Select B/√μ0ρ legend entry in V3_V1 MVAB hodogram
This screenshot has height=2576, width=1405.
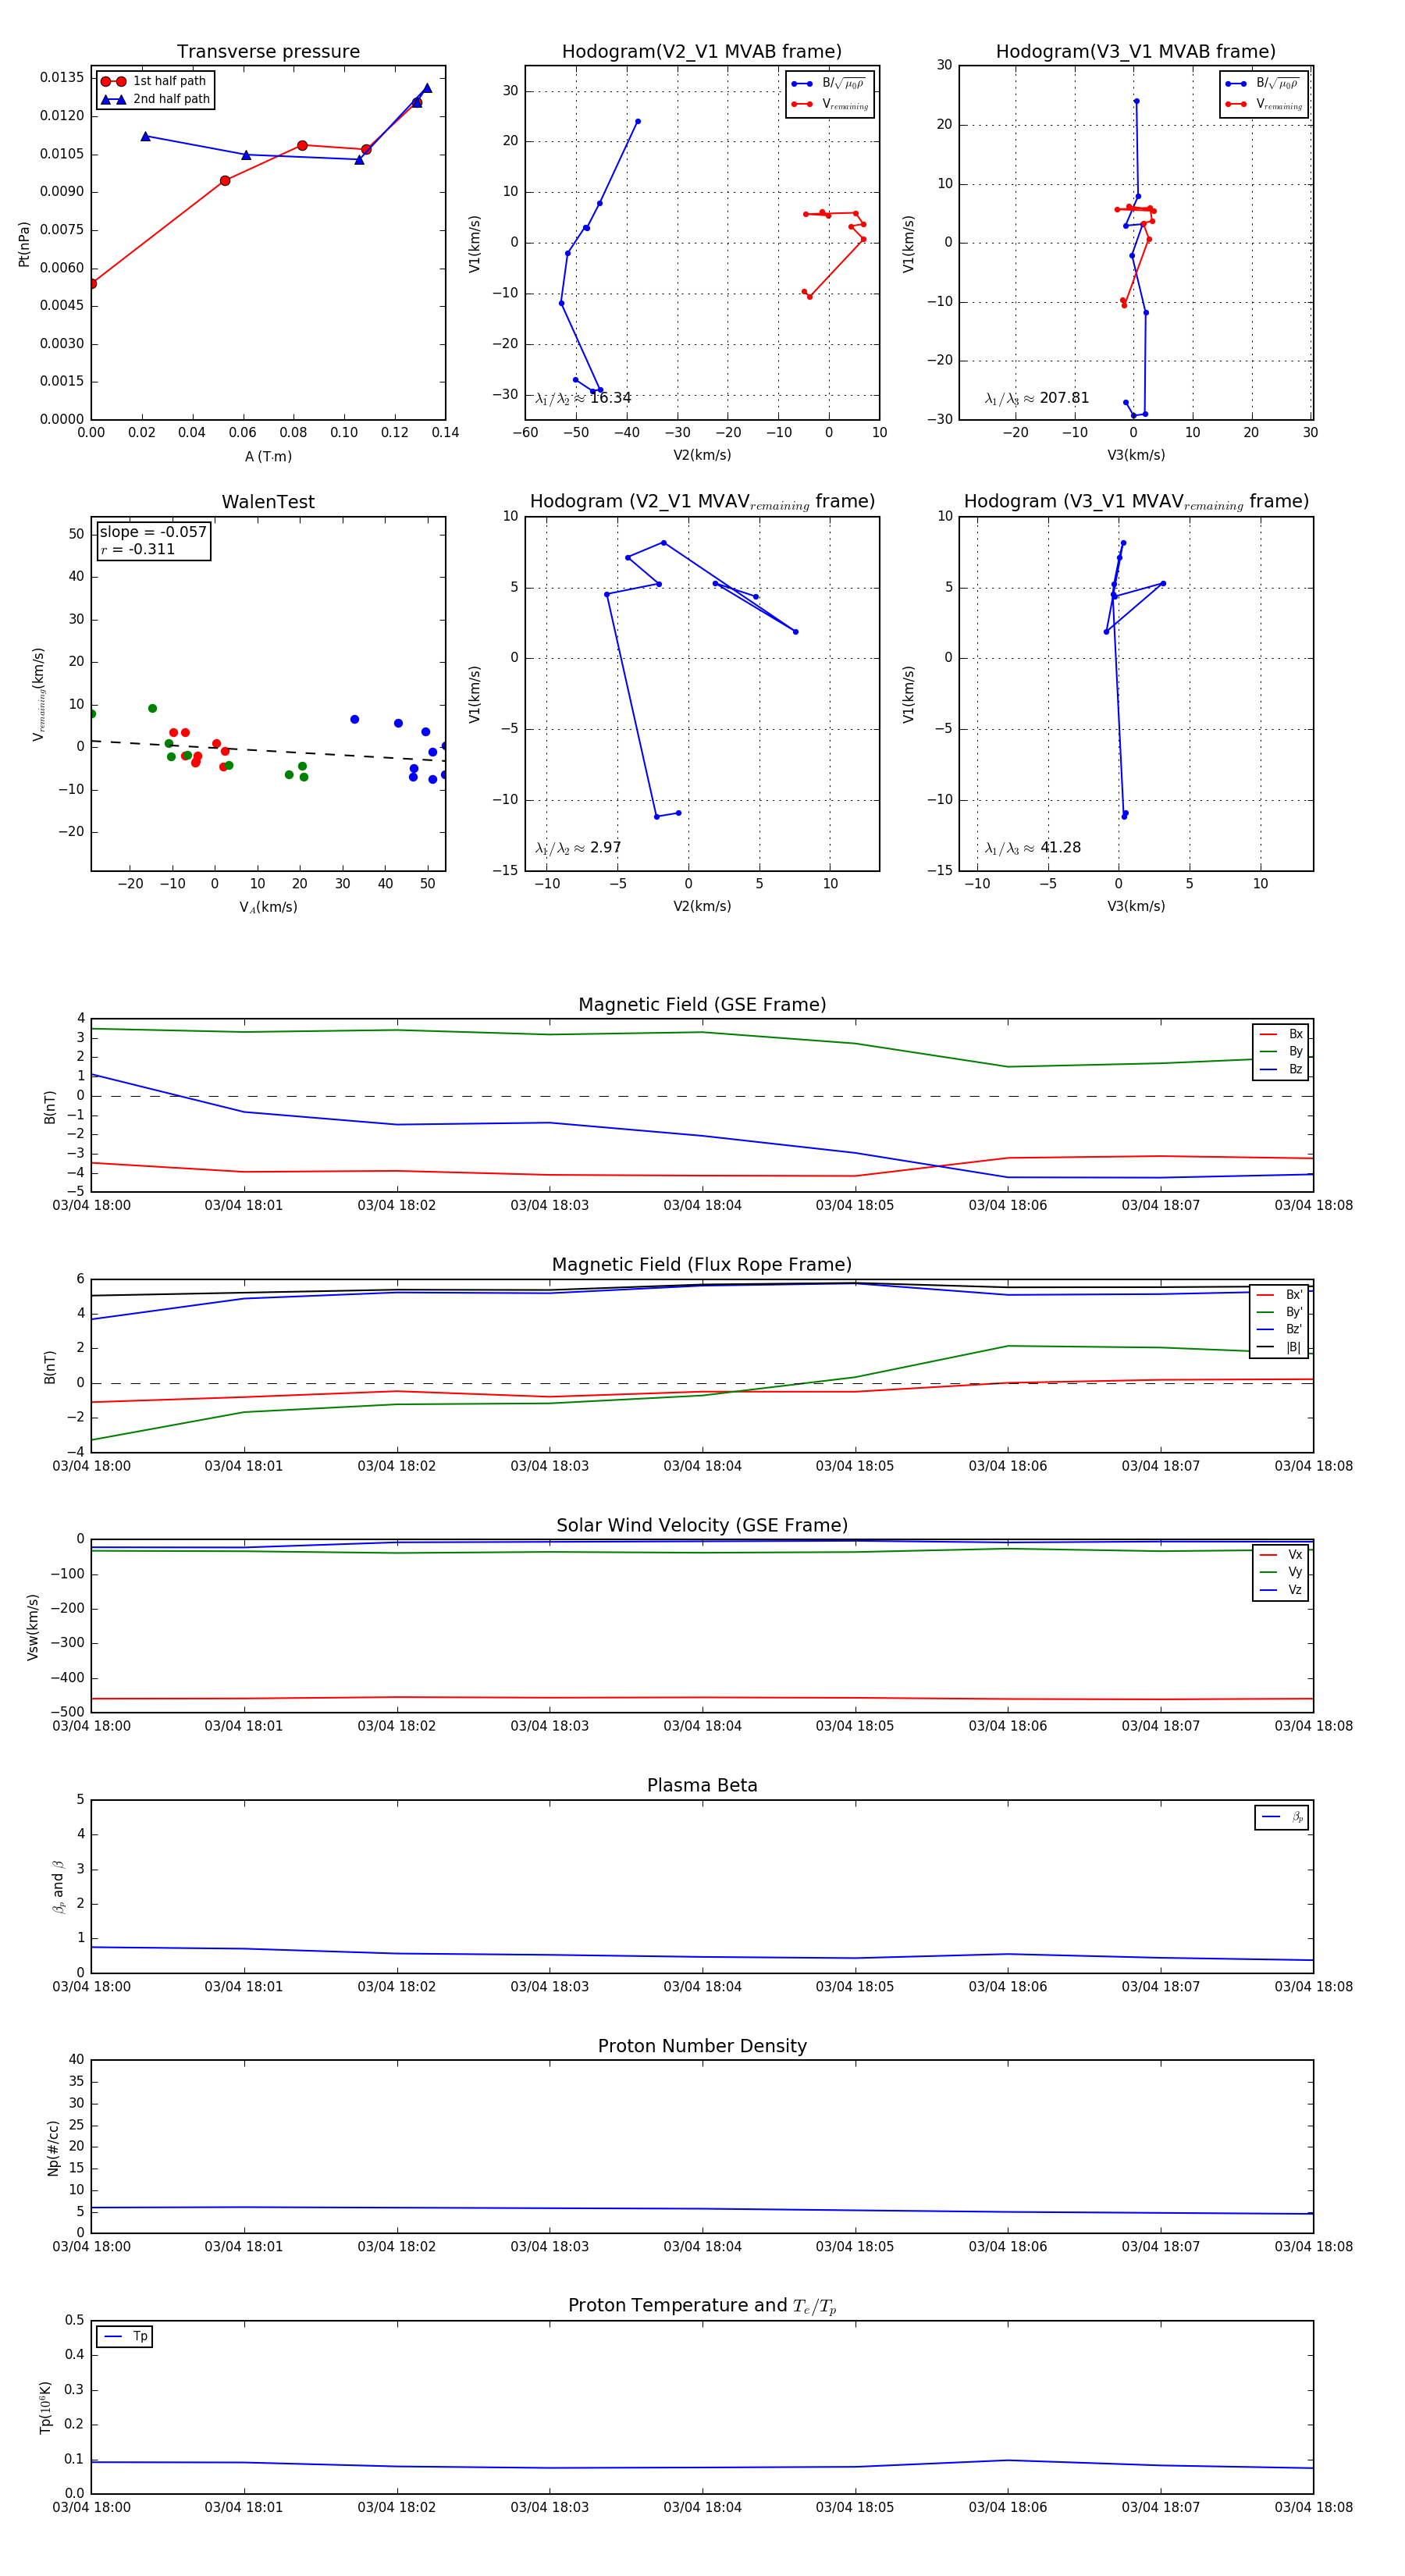1264,84
